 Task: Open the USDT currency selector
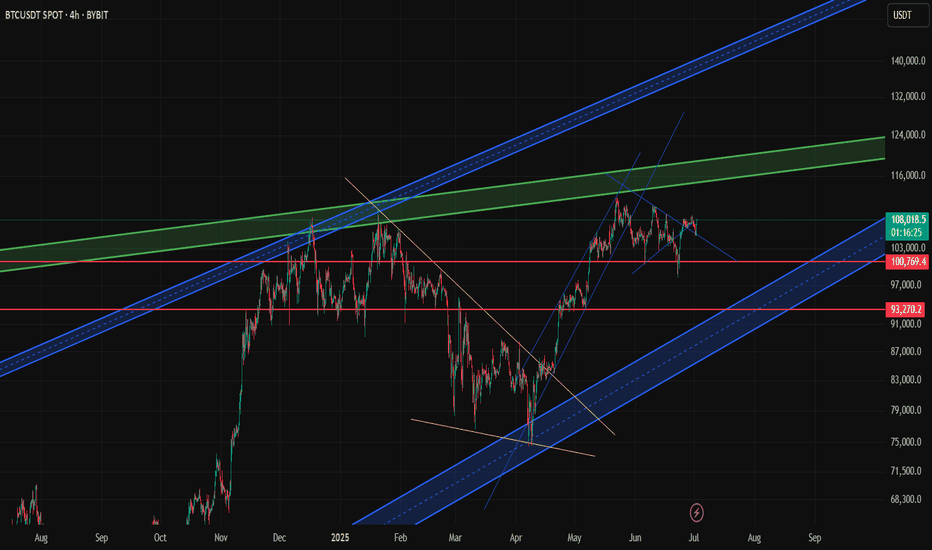(908, 15)
